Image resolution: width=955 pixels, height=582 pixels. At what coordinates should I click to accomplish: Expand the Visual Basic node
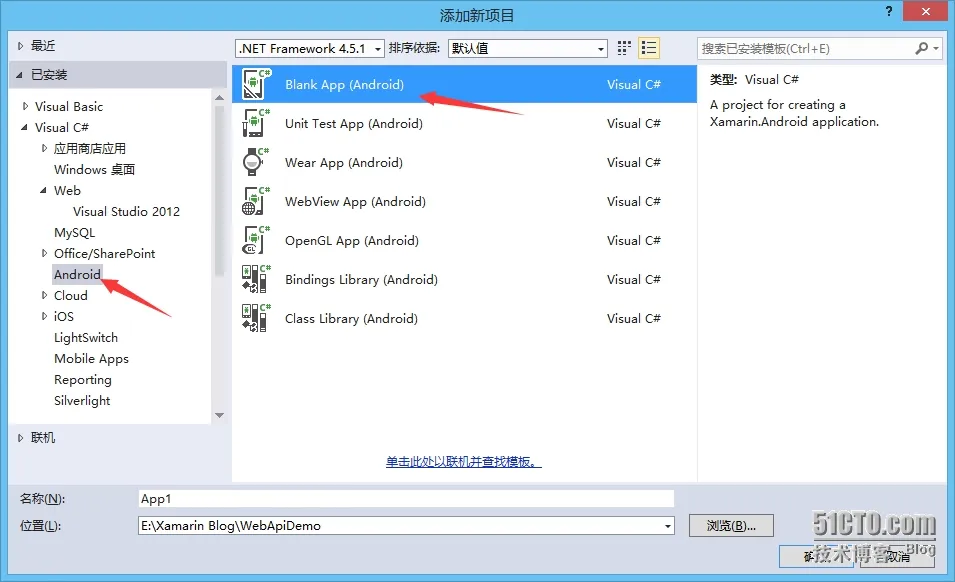tap(25, 107)
